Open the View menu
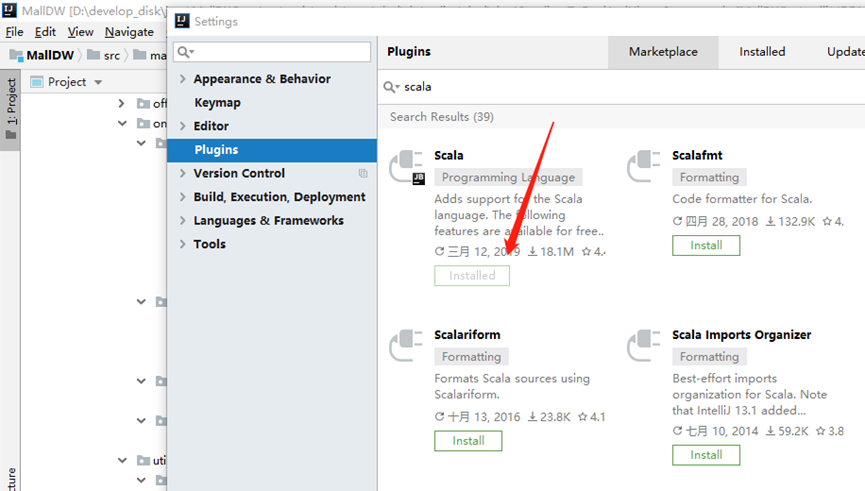865x491 pixels. [81, 32]
